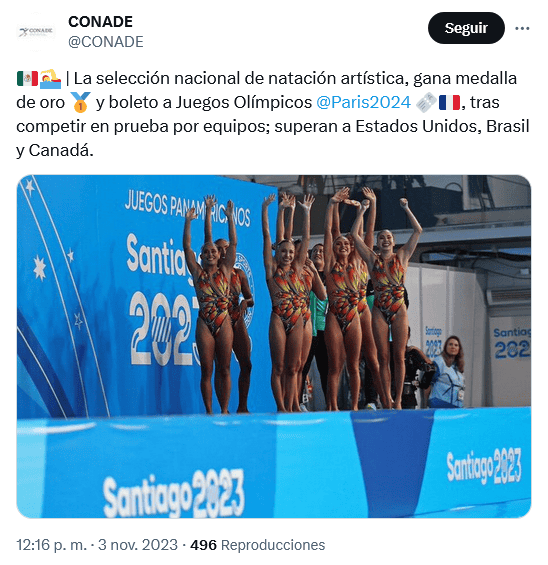
Task: Click the text 'Estados Unidos, Brasil'
Action: click(x=442, y=126)
